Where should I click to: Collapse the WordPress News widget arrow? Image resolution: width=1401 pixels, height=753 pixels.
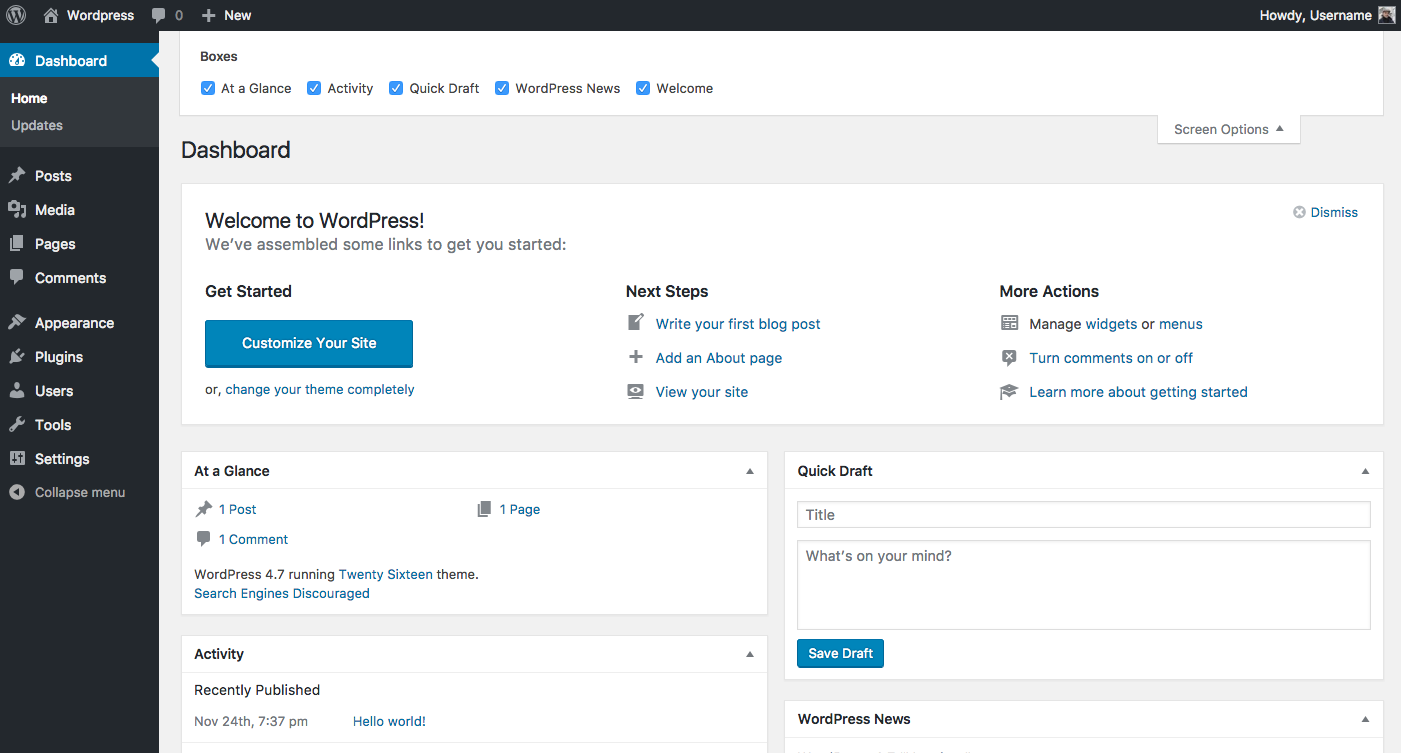click(1366, 719)
